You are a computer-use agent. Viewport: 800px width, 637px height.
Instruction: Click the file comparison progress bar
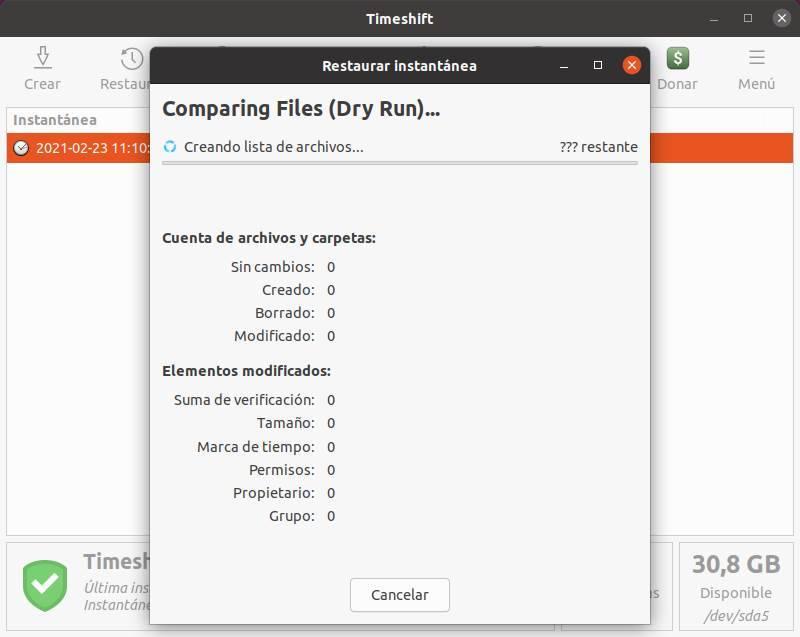(399, 163)
